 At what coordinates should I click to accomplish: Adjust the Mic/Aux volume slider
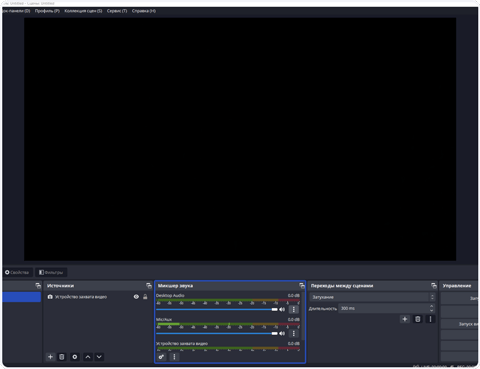click(217, 333)
